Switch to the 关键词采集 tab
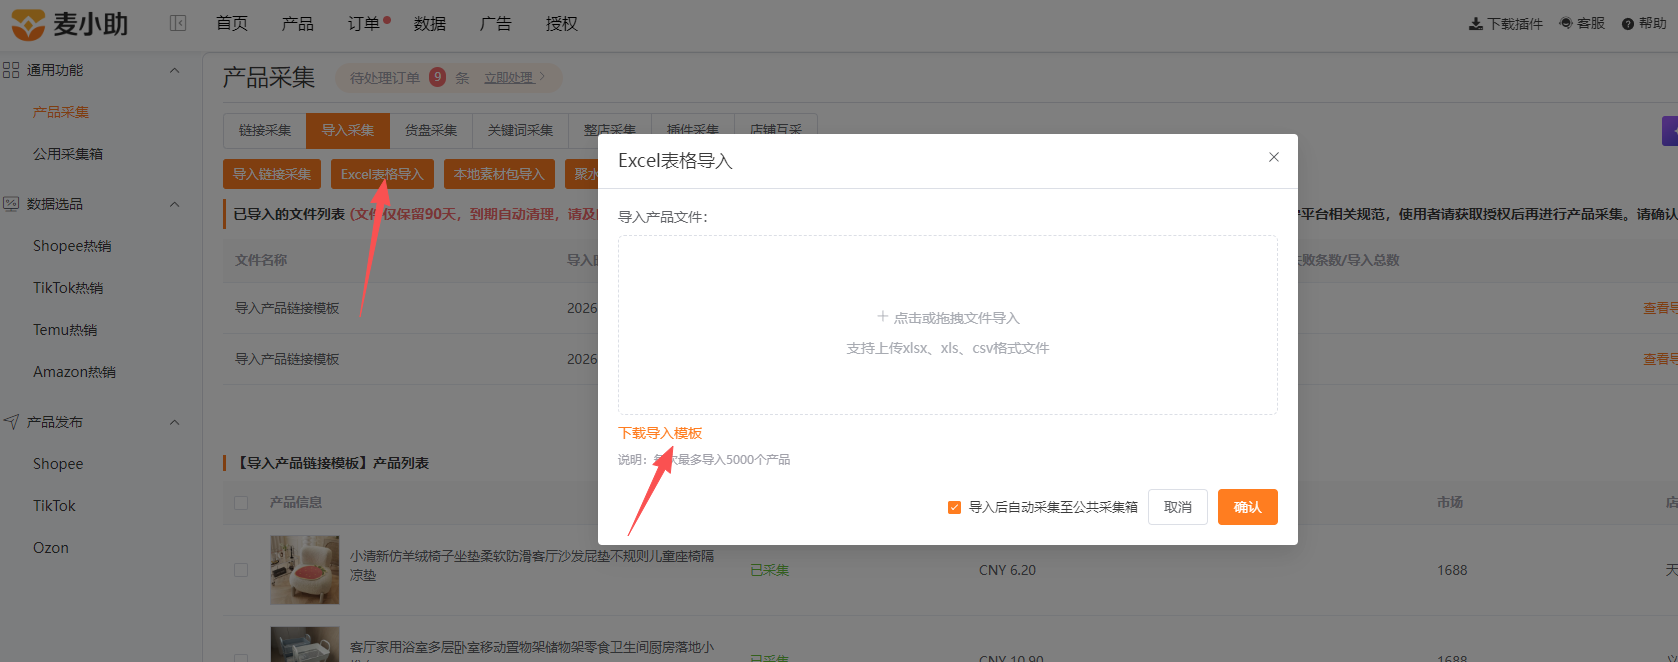 click(x=520, y=130)
